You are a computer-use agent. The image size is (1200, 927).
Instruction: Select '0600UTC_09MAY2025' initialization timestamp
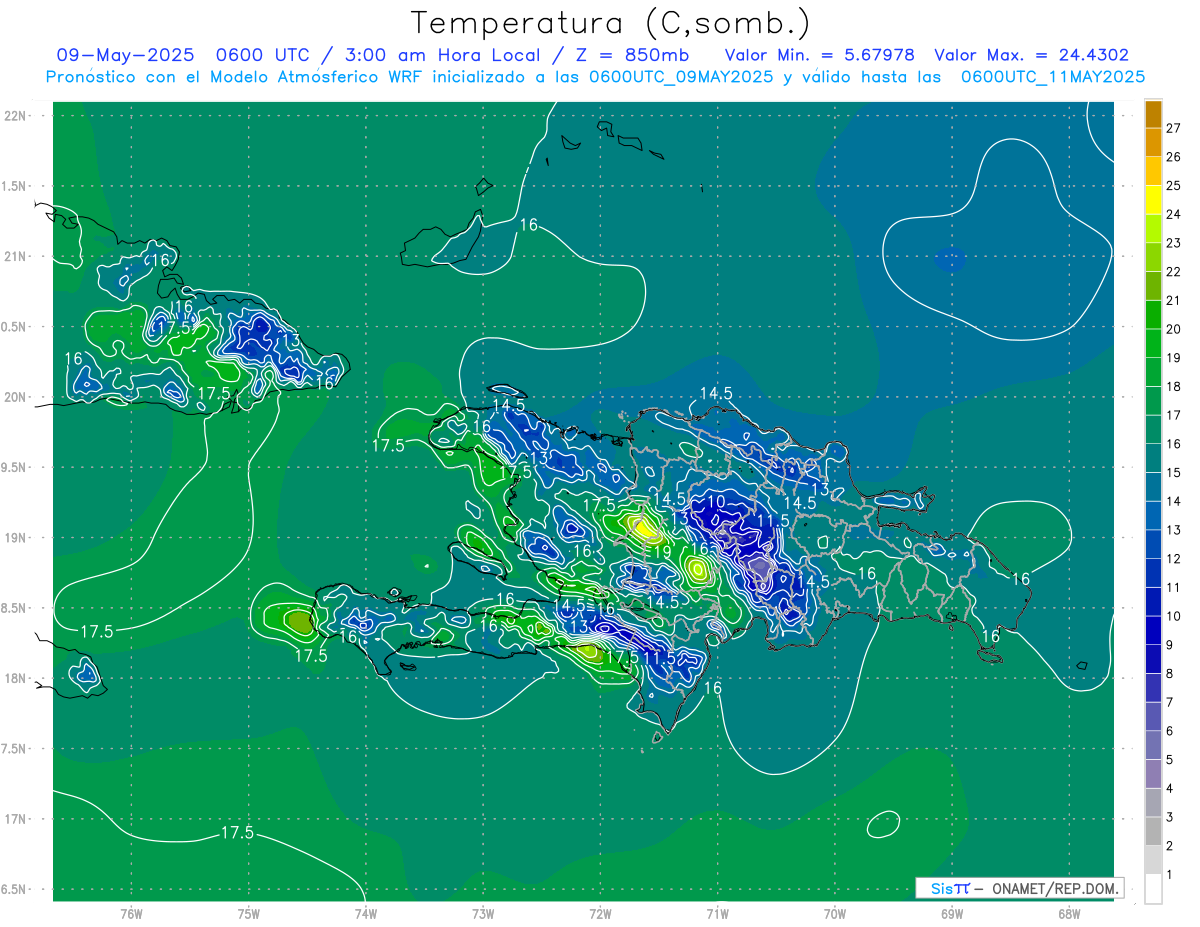[x=681, y=76]
